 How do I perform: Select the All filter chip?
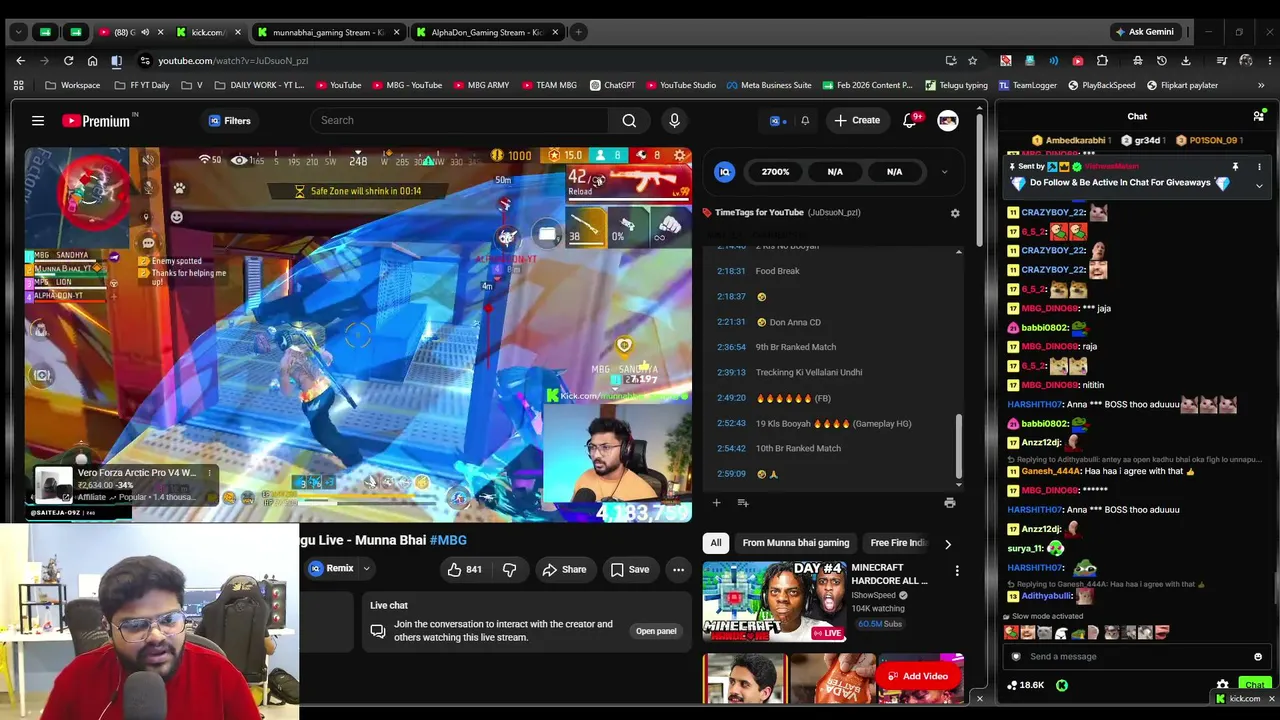point(716,543)
